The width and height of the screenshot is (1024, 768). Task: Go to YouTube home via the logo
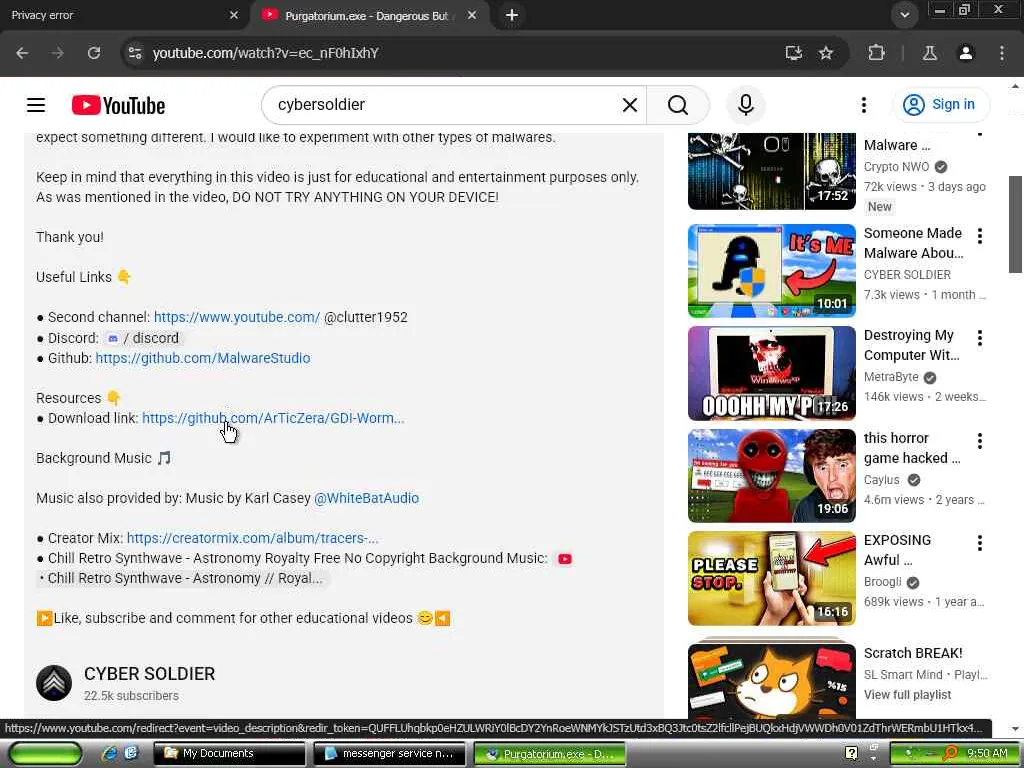point(118,105)
